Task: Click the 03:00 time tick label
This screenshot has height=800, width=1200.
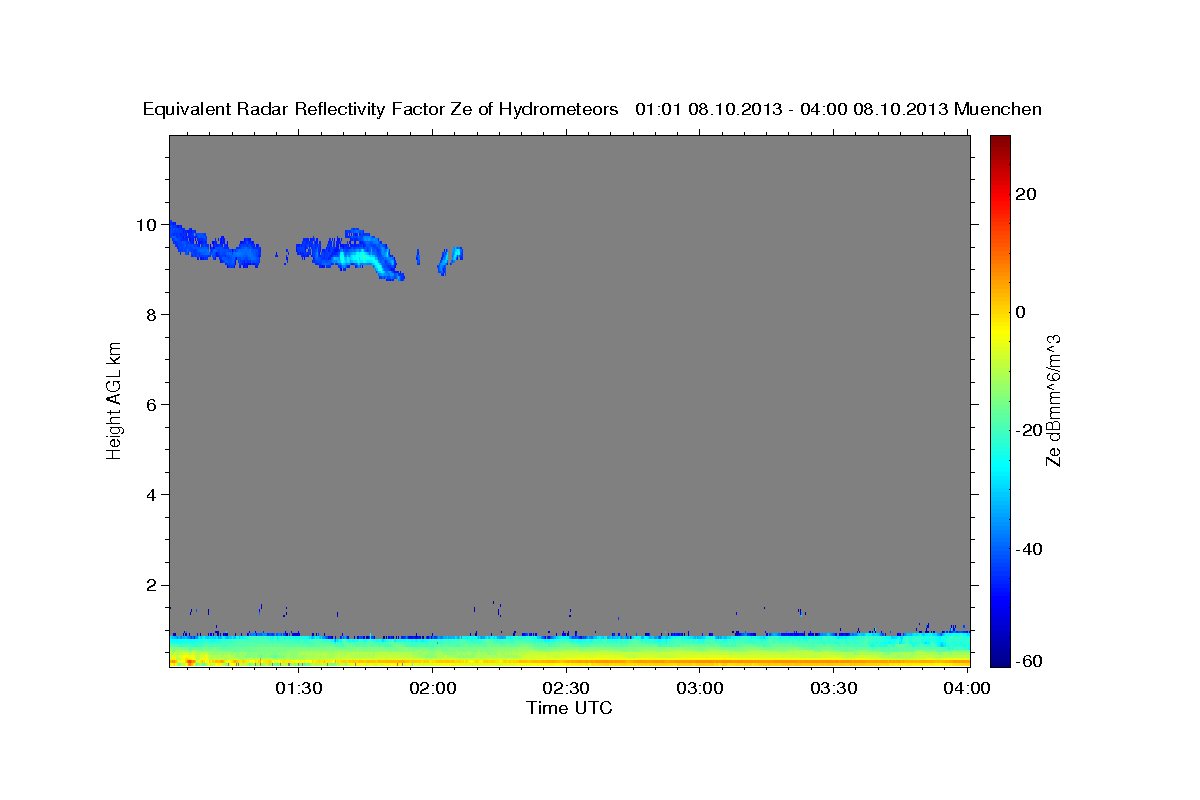Action: (x=700, y=688)
